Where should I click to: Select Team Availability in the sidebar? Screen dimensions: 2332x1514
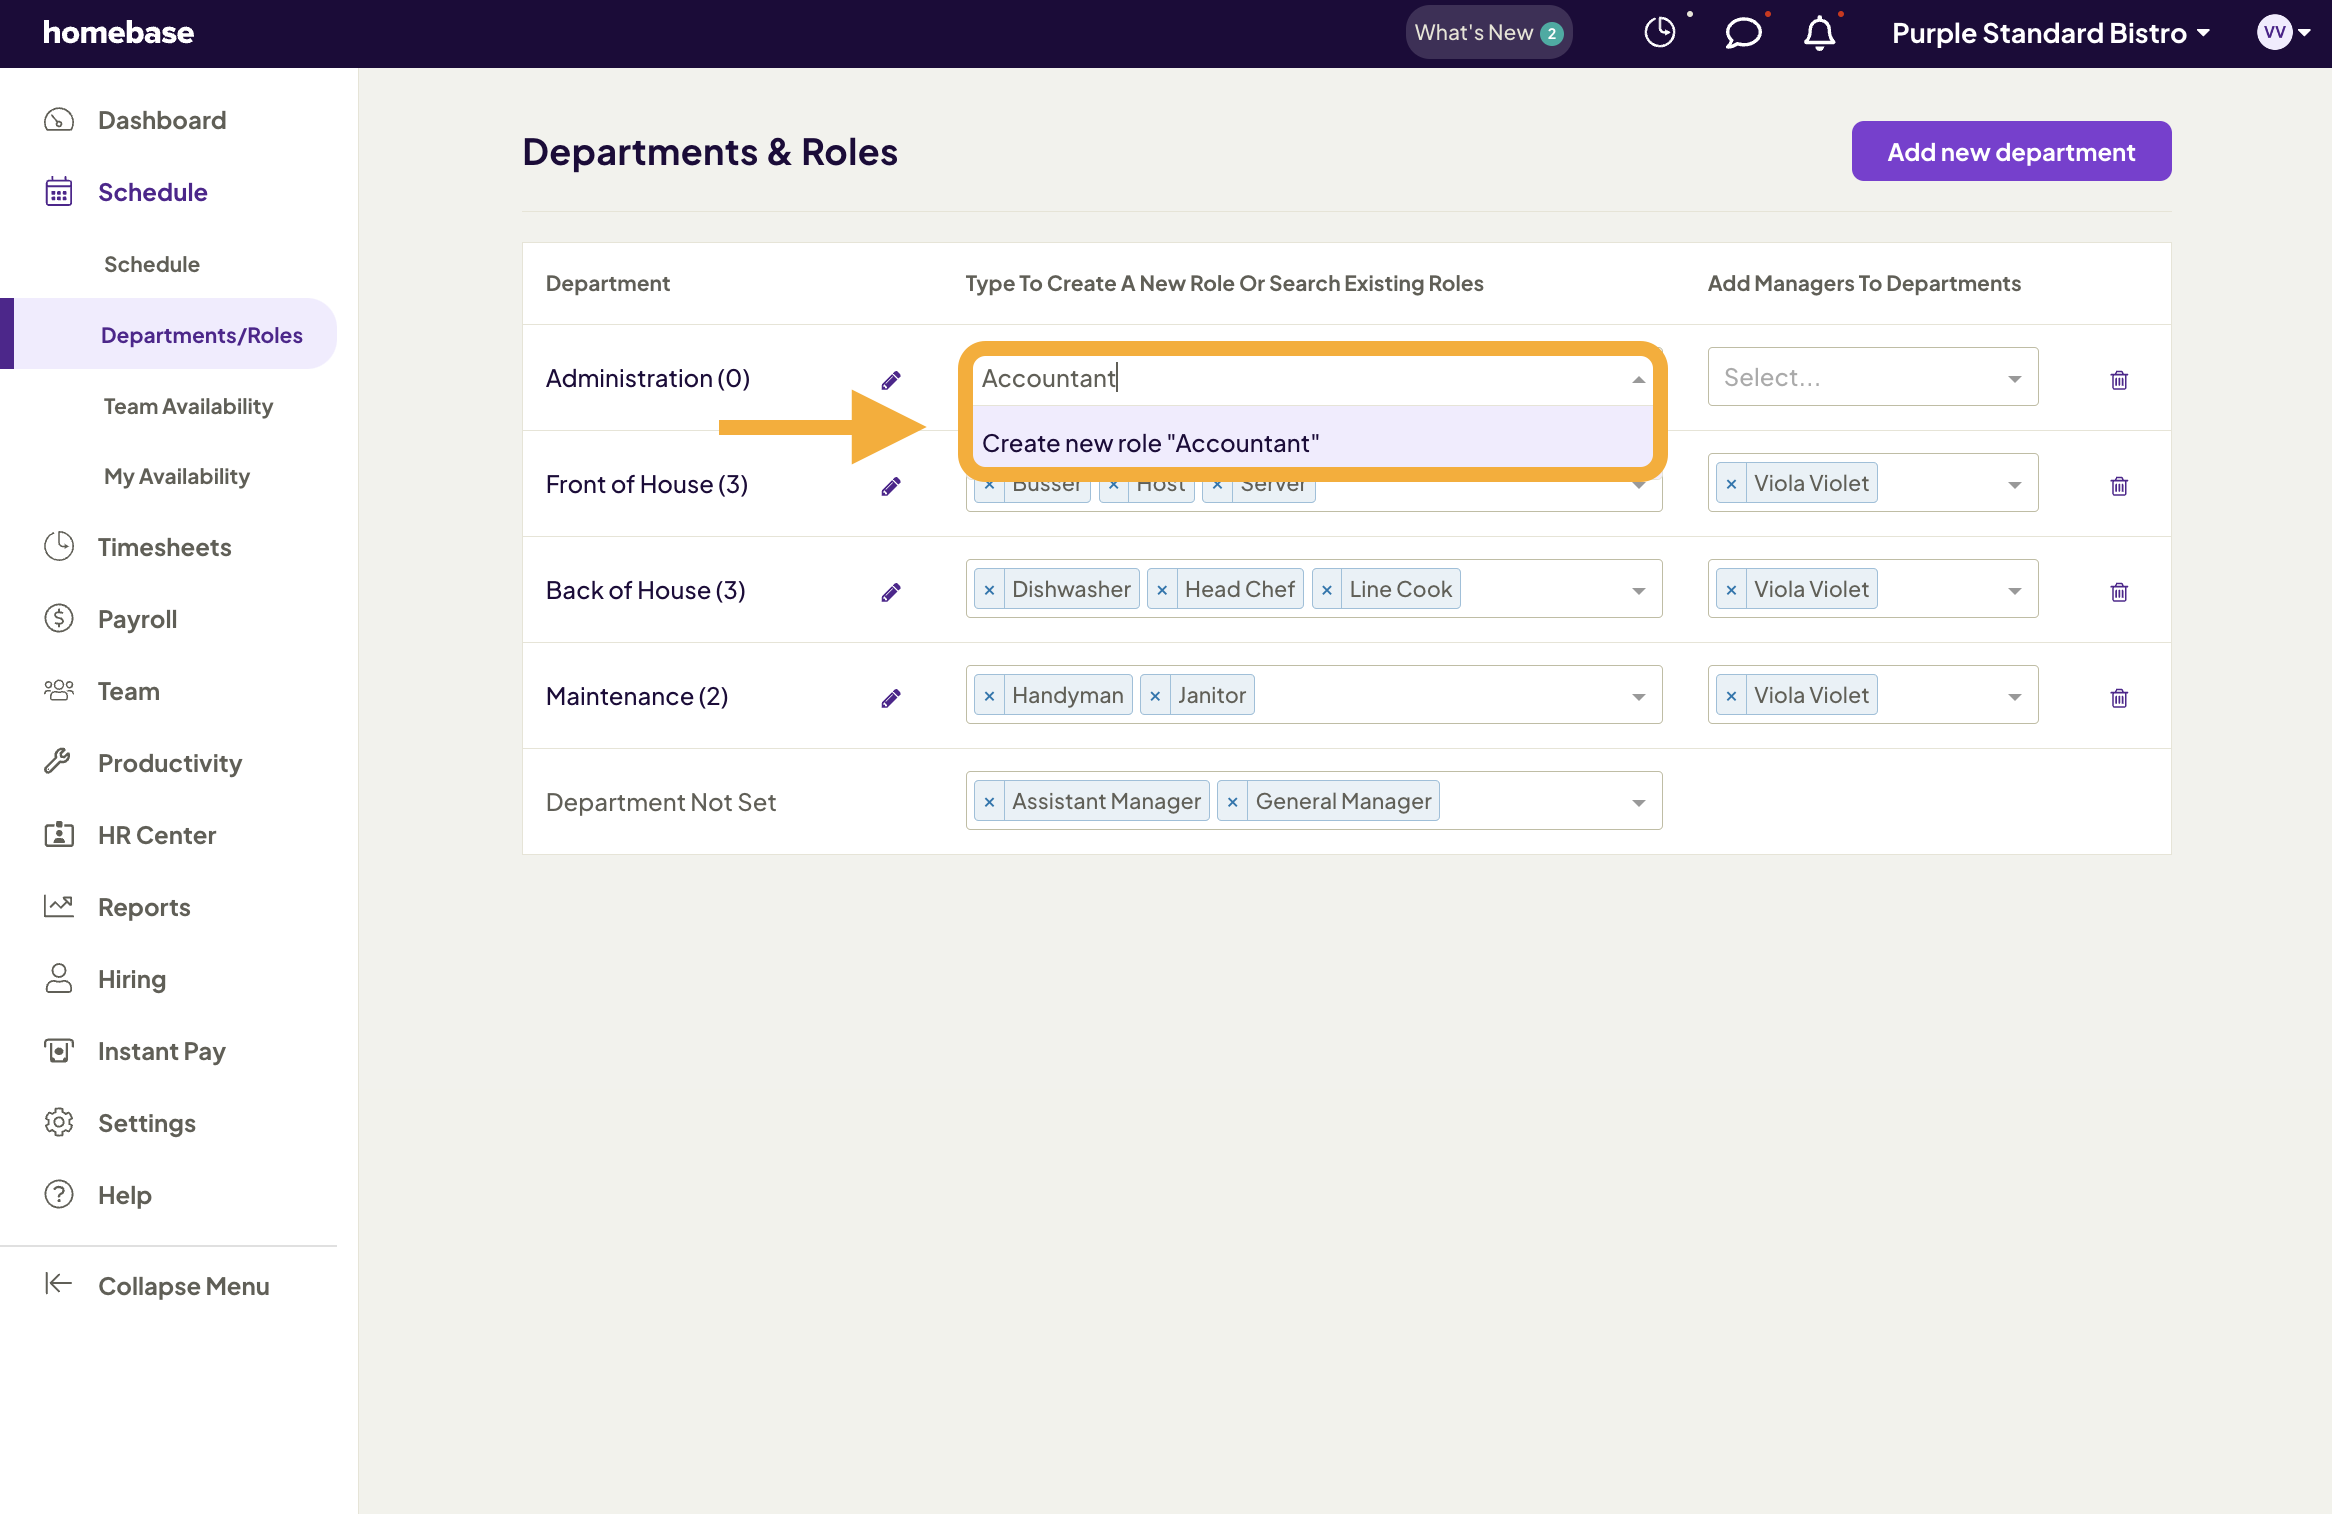coord(188,406)
